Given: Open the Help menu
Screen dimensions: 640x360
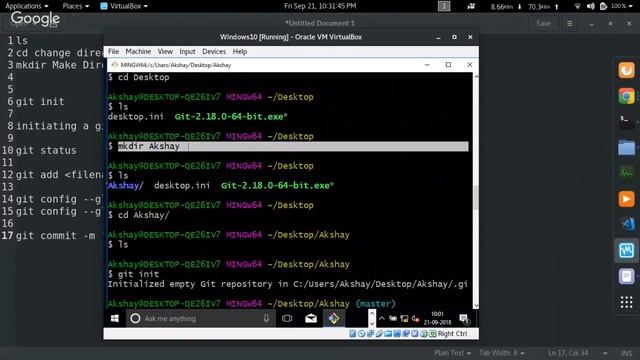Looking at the screenshot, I should pos(240,51).
